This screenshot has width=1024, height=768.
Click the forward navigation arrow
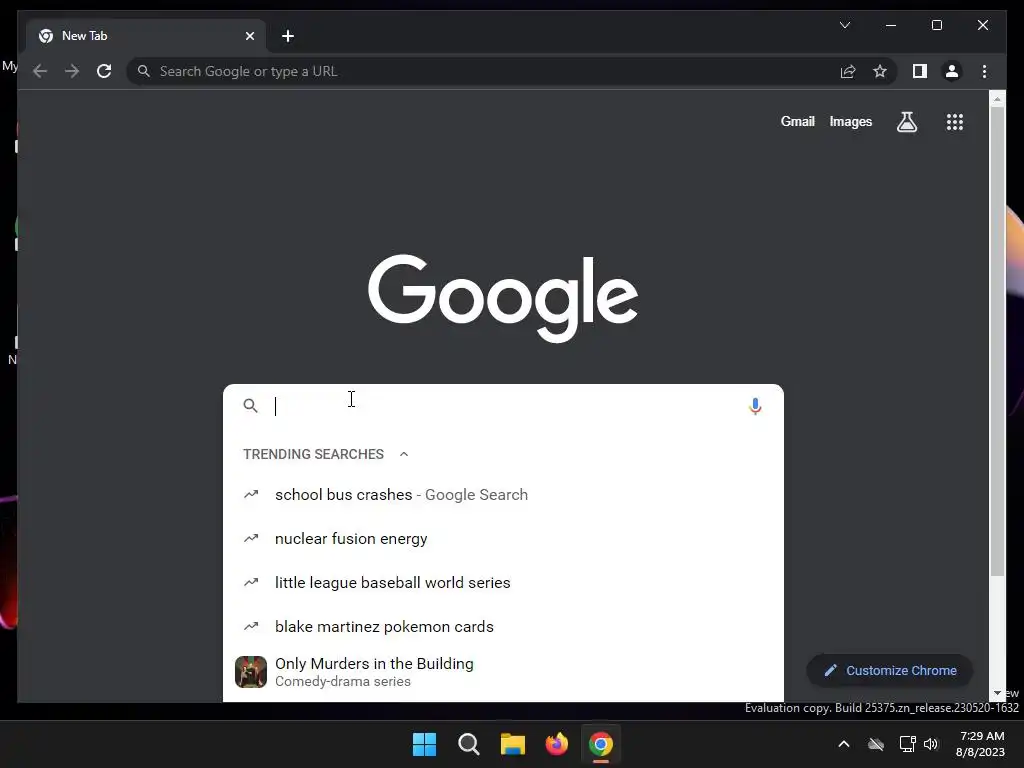pyautogui.click(x=72, y=71)
